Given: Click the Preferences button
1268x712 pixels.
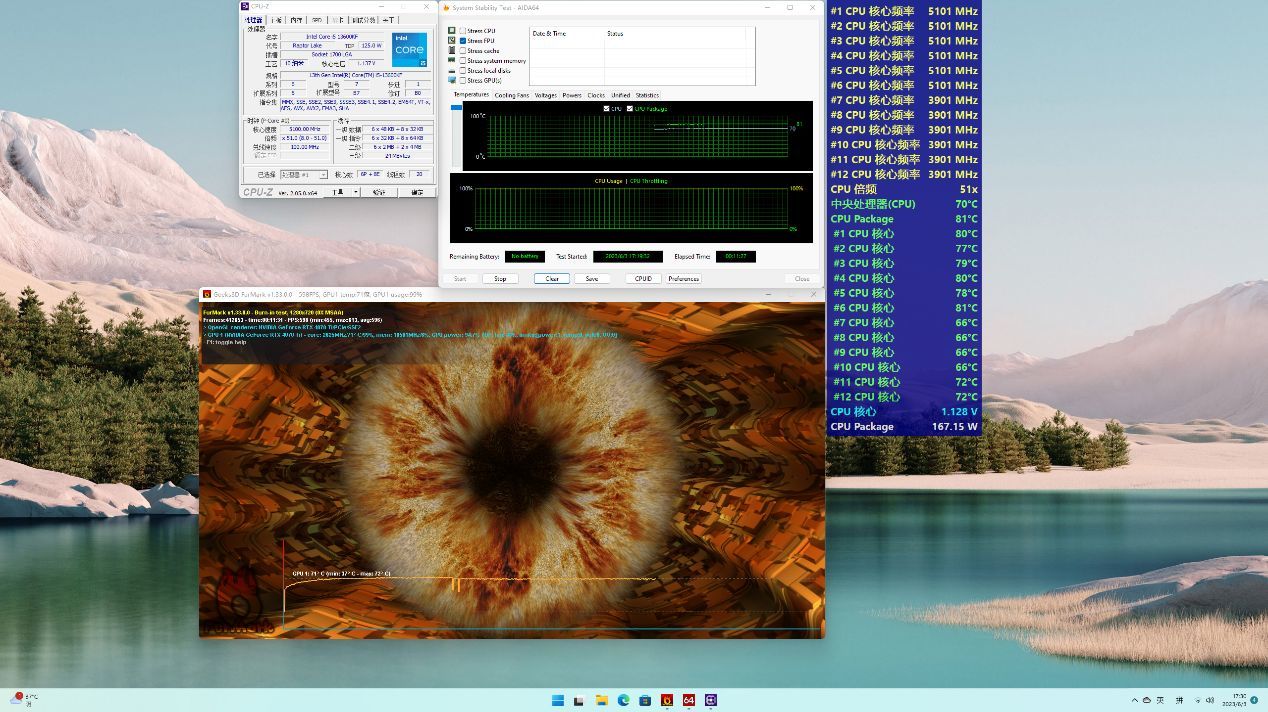Looking at the screenshot, I should 684,279.
